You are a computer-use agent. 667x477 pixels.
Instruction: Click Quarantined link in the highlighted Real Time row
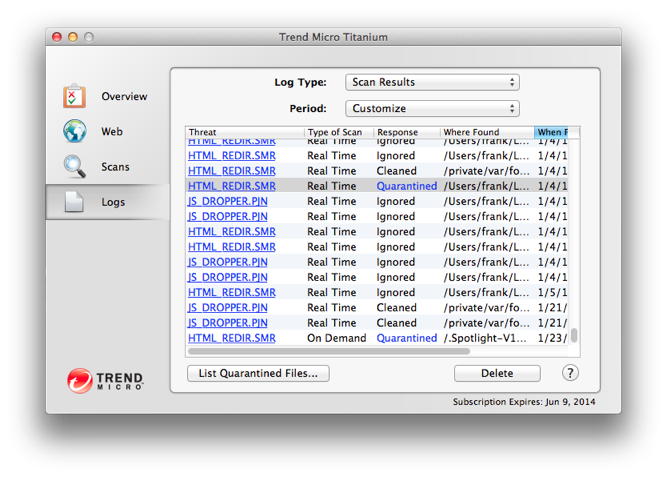click(407, 186)
